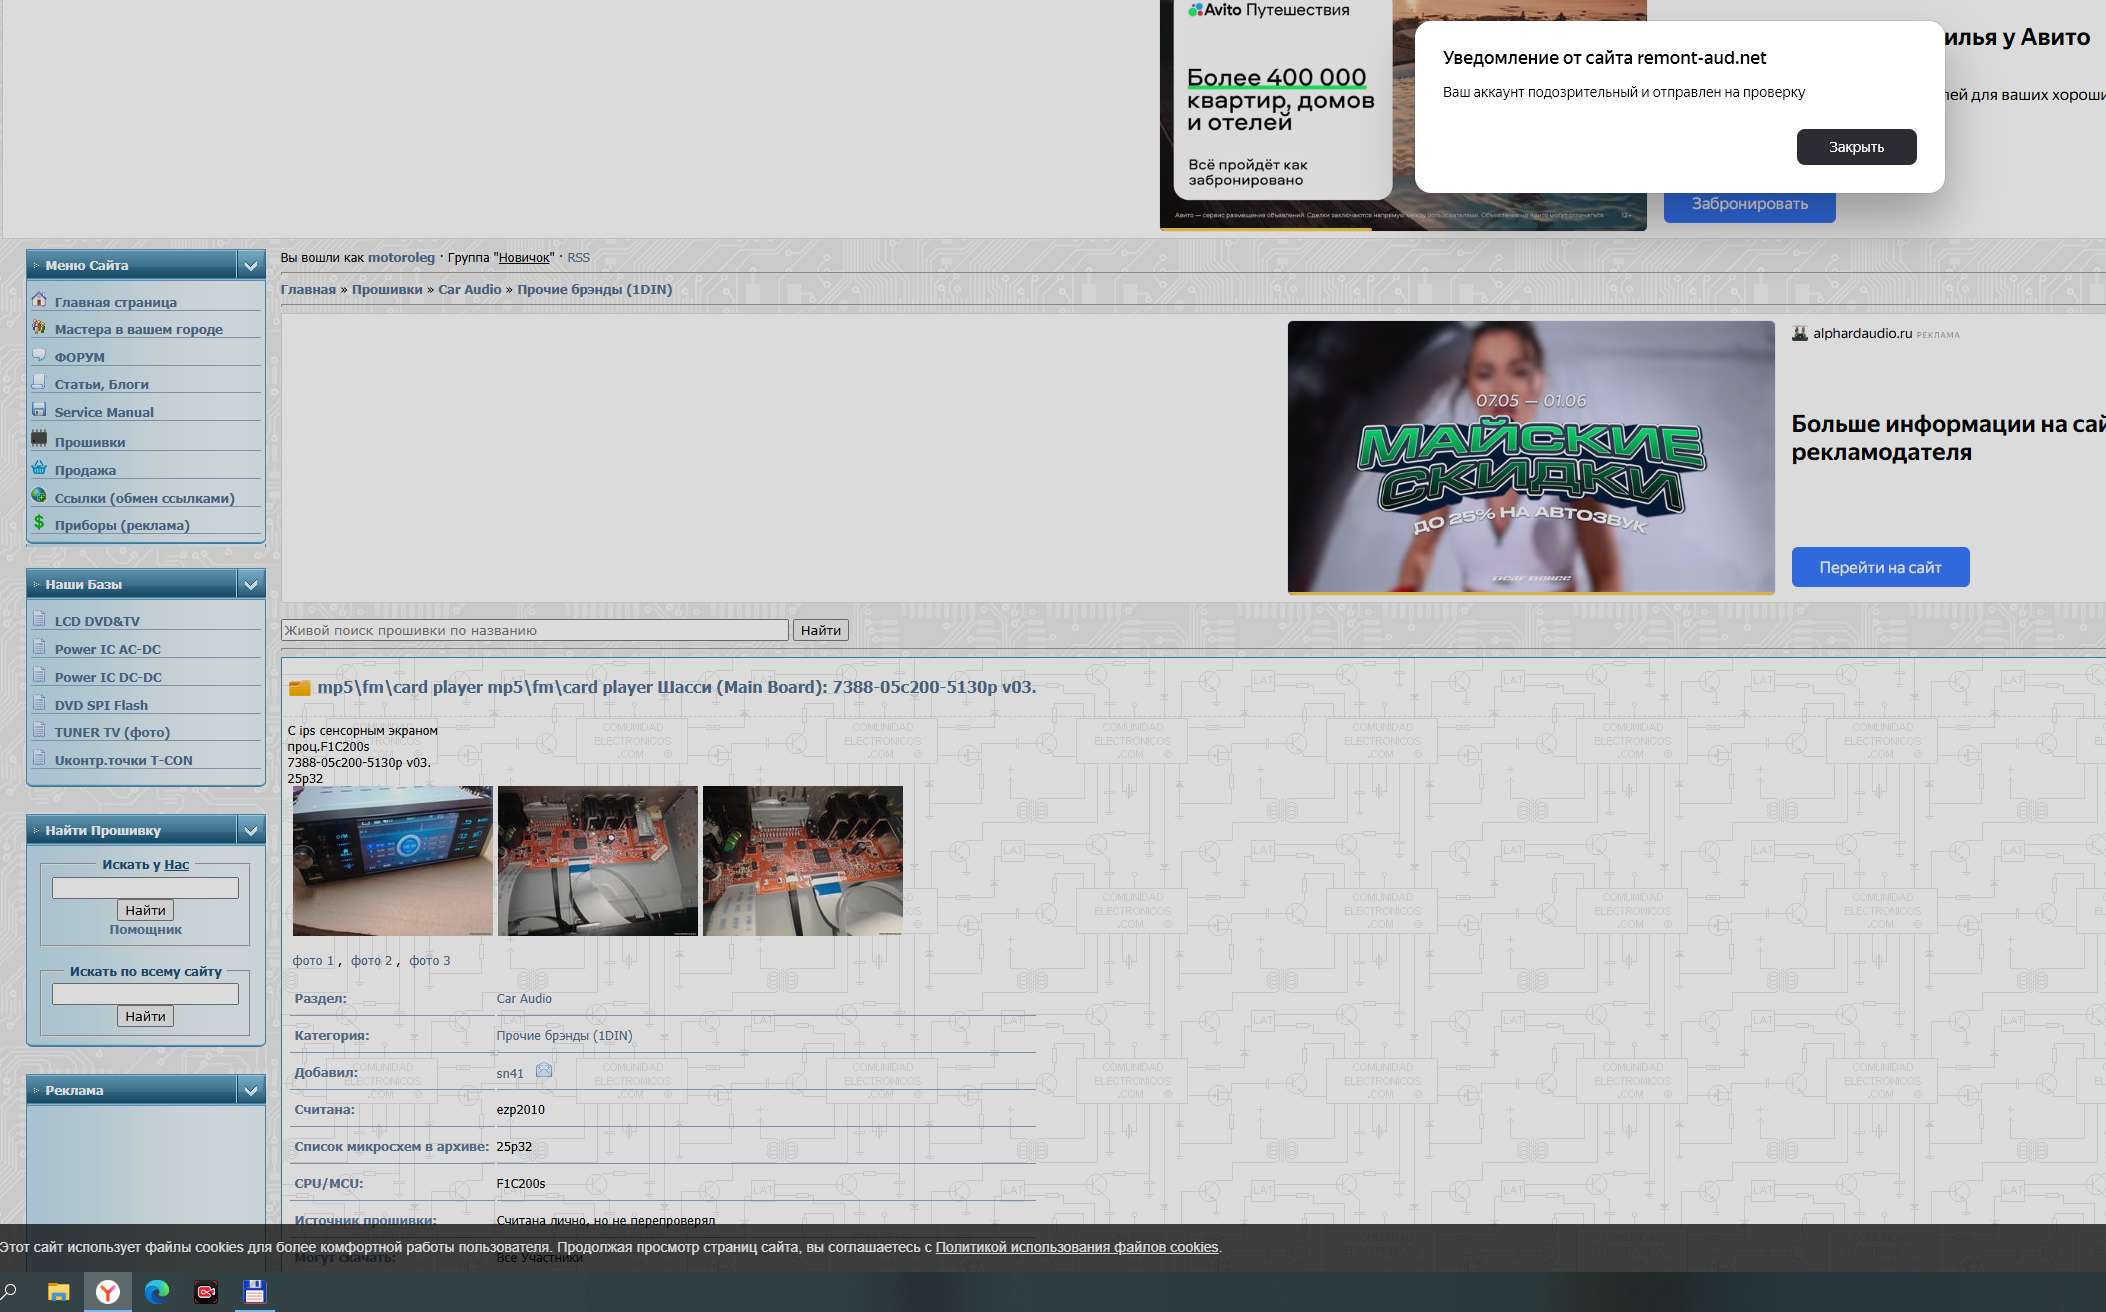
Task: Click the document icon beside DVD SPI Flash
Action: click(39, 703)
